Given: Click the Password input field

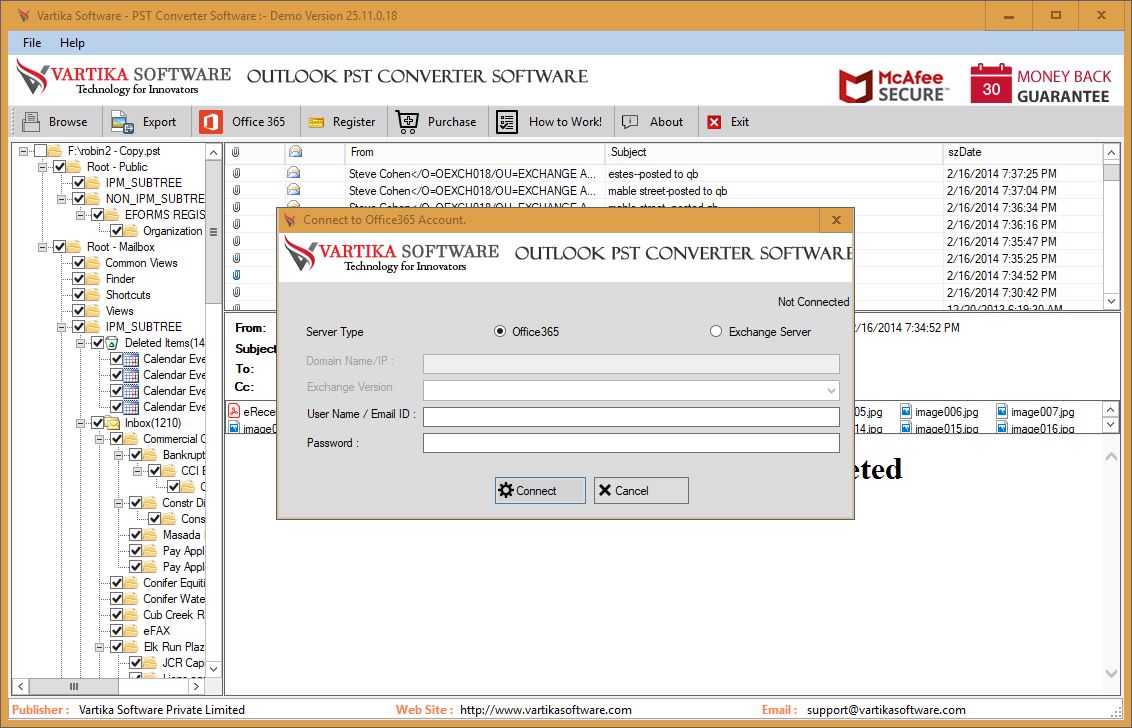Looking at the screenshot, I should point(631,443).
